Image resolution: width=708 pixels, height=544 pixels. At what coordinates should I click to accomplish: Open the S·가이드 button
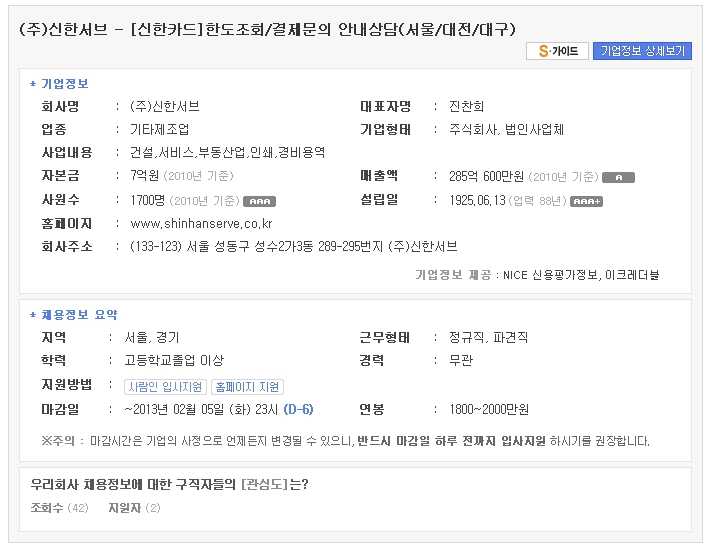pyautogui.click(x=557, y=51)
